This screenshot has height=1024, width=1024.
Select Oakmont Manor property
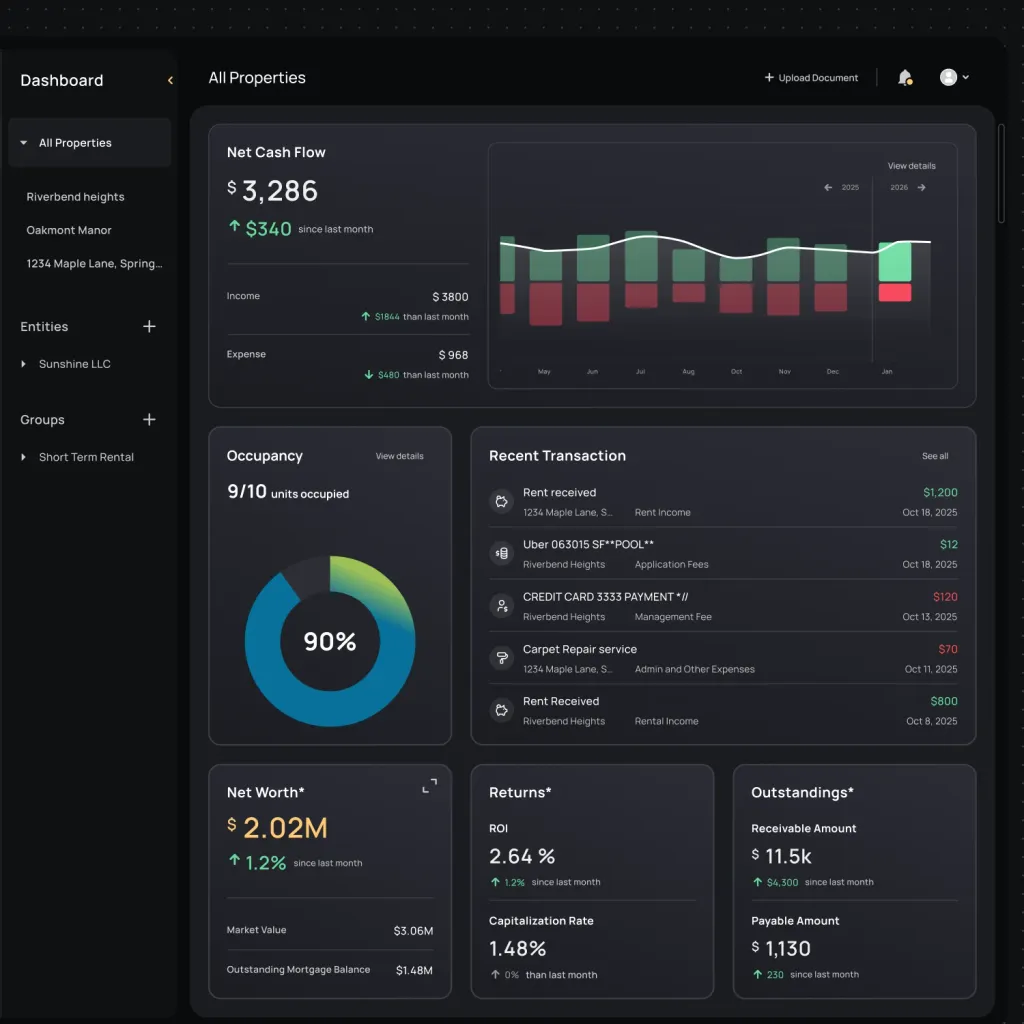pyautogui.click(x=69, y=230)
